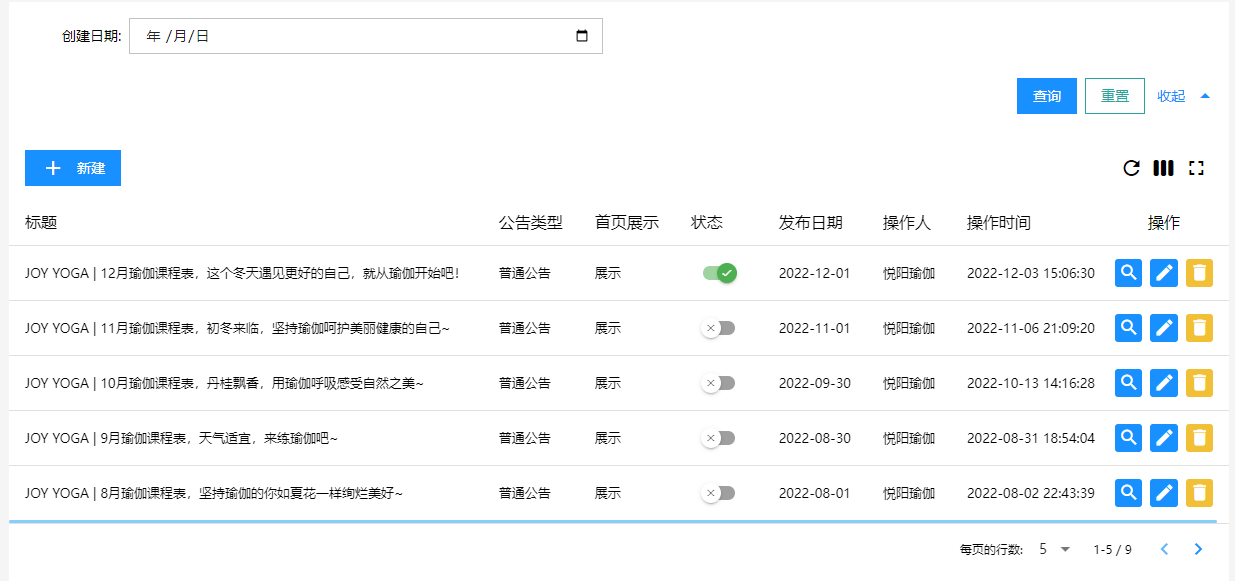
Task: Click the 标题 column header
Action: click(41, 223)
